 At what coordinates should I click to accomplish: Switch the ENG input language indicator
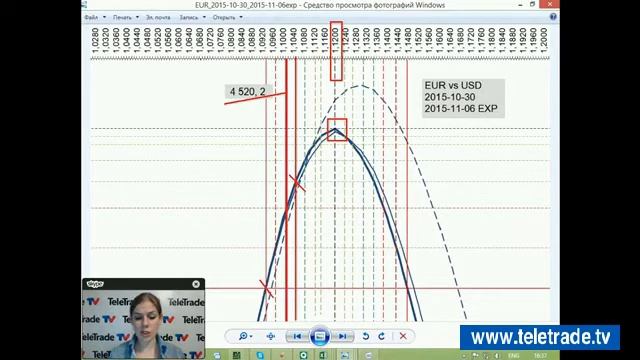point(513,356)
